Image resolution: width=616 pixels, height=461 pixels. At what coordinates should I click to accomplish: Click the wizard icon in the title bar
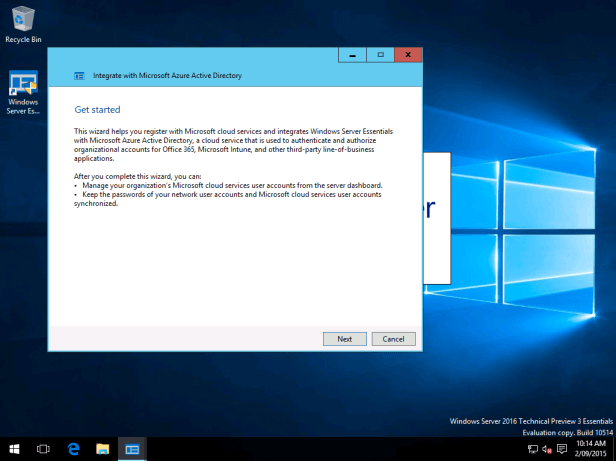click(79, 75)
